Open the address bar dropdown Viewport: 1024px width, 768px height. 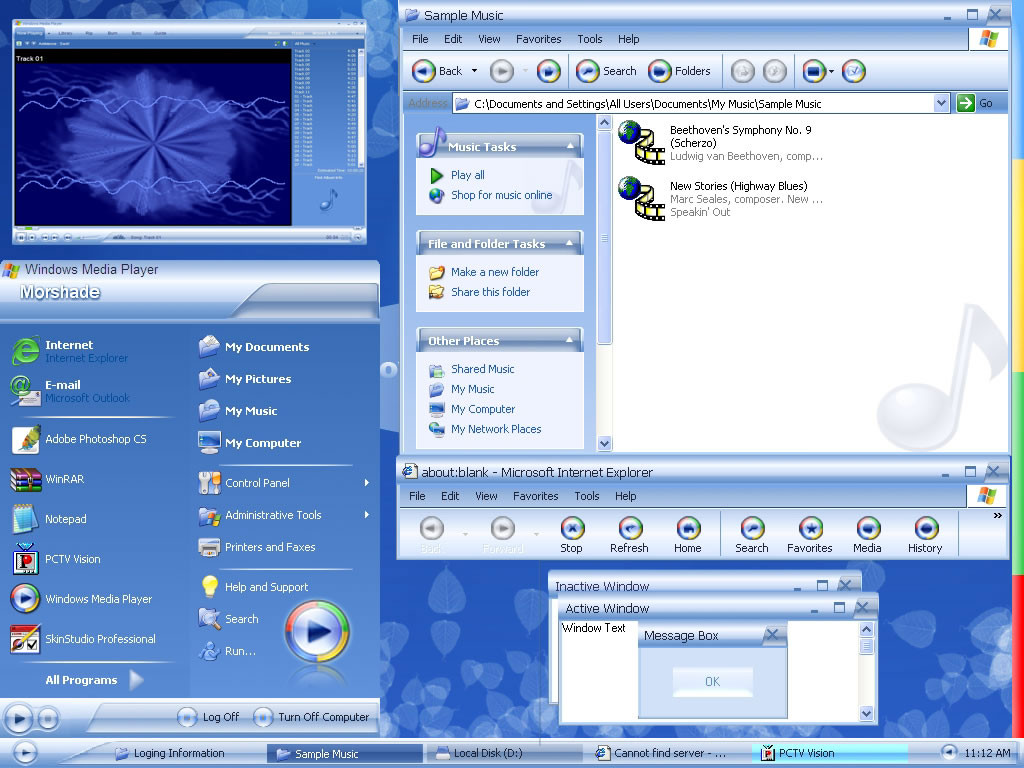[941, 103]
